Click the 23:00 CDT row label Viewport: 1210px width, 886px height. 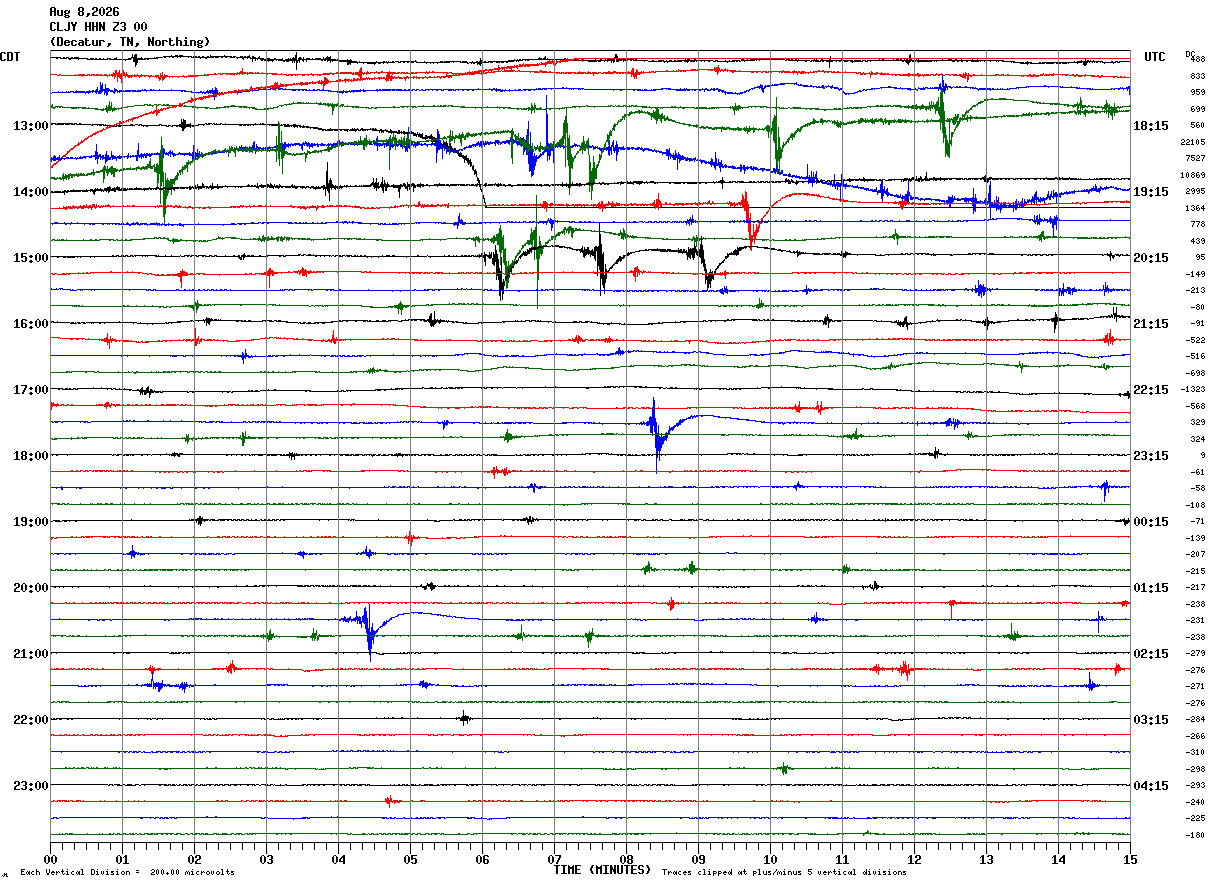pos(30,786)
